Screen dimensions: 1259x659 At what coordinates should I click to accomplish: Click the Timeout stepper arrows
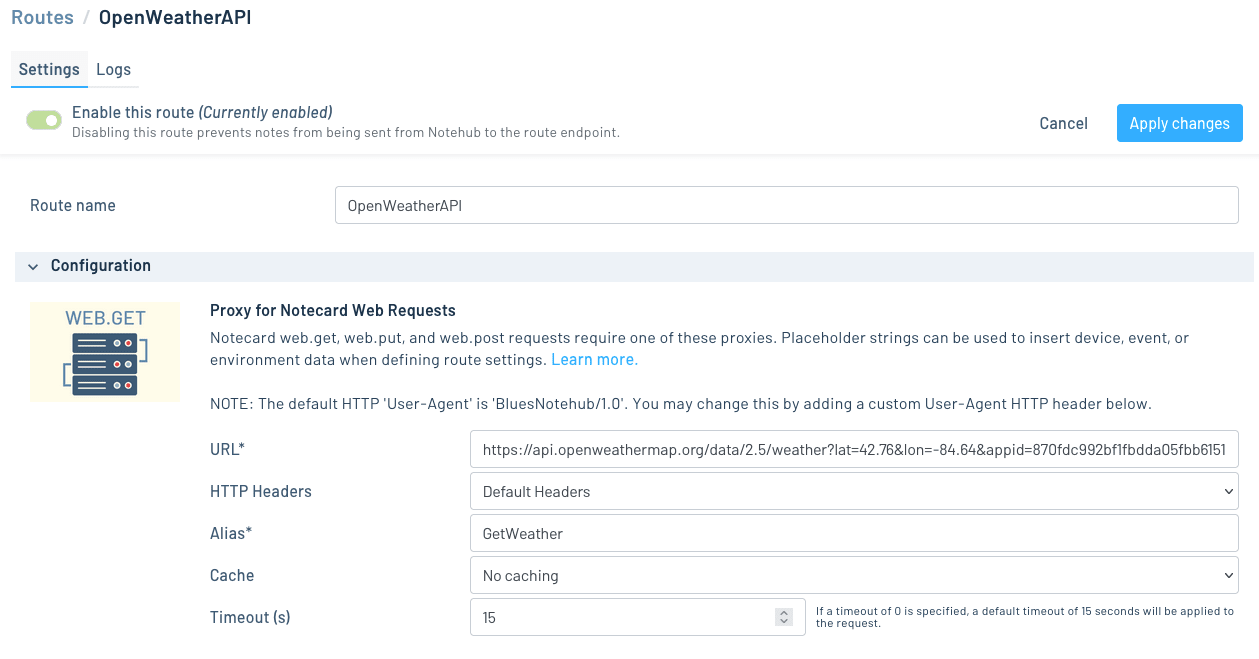pyautogui.click(x=784, y=618)
